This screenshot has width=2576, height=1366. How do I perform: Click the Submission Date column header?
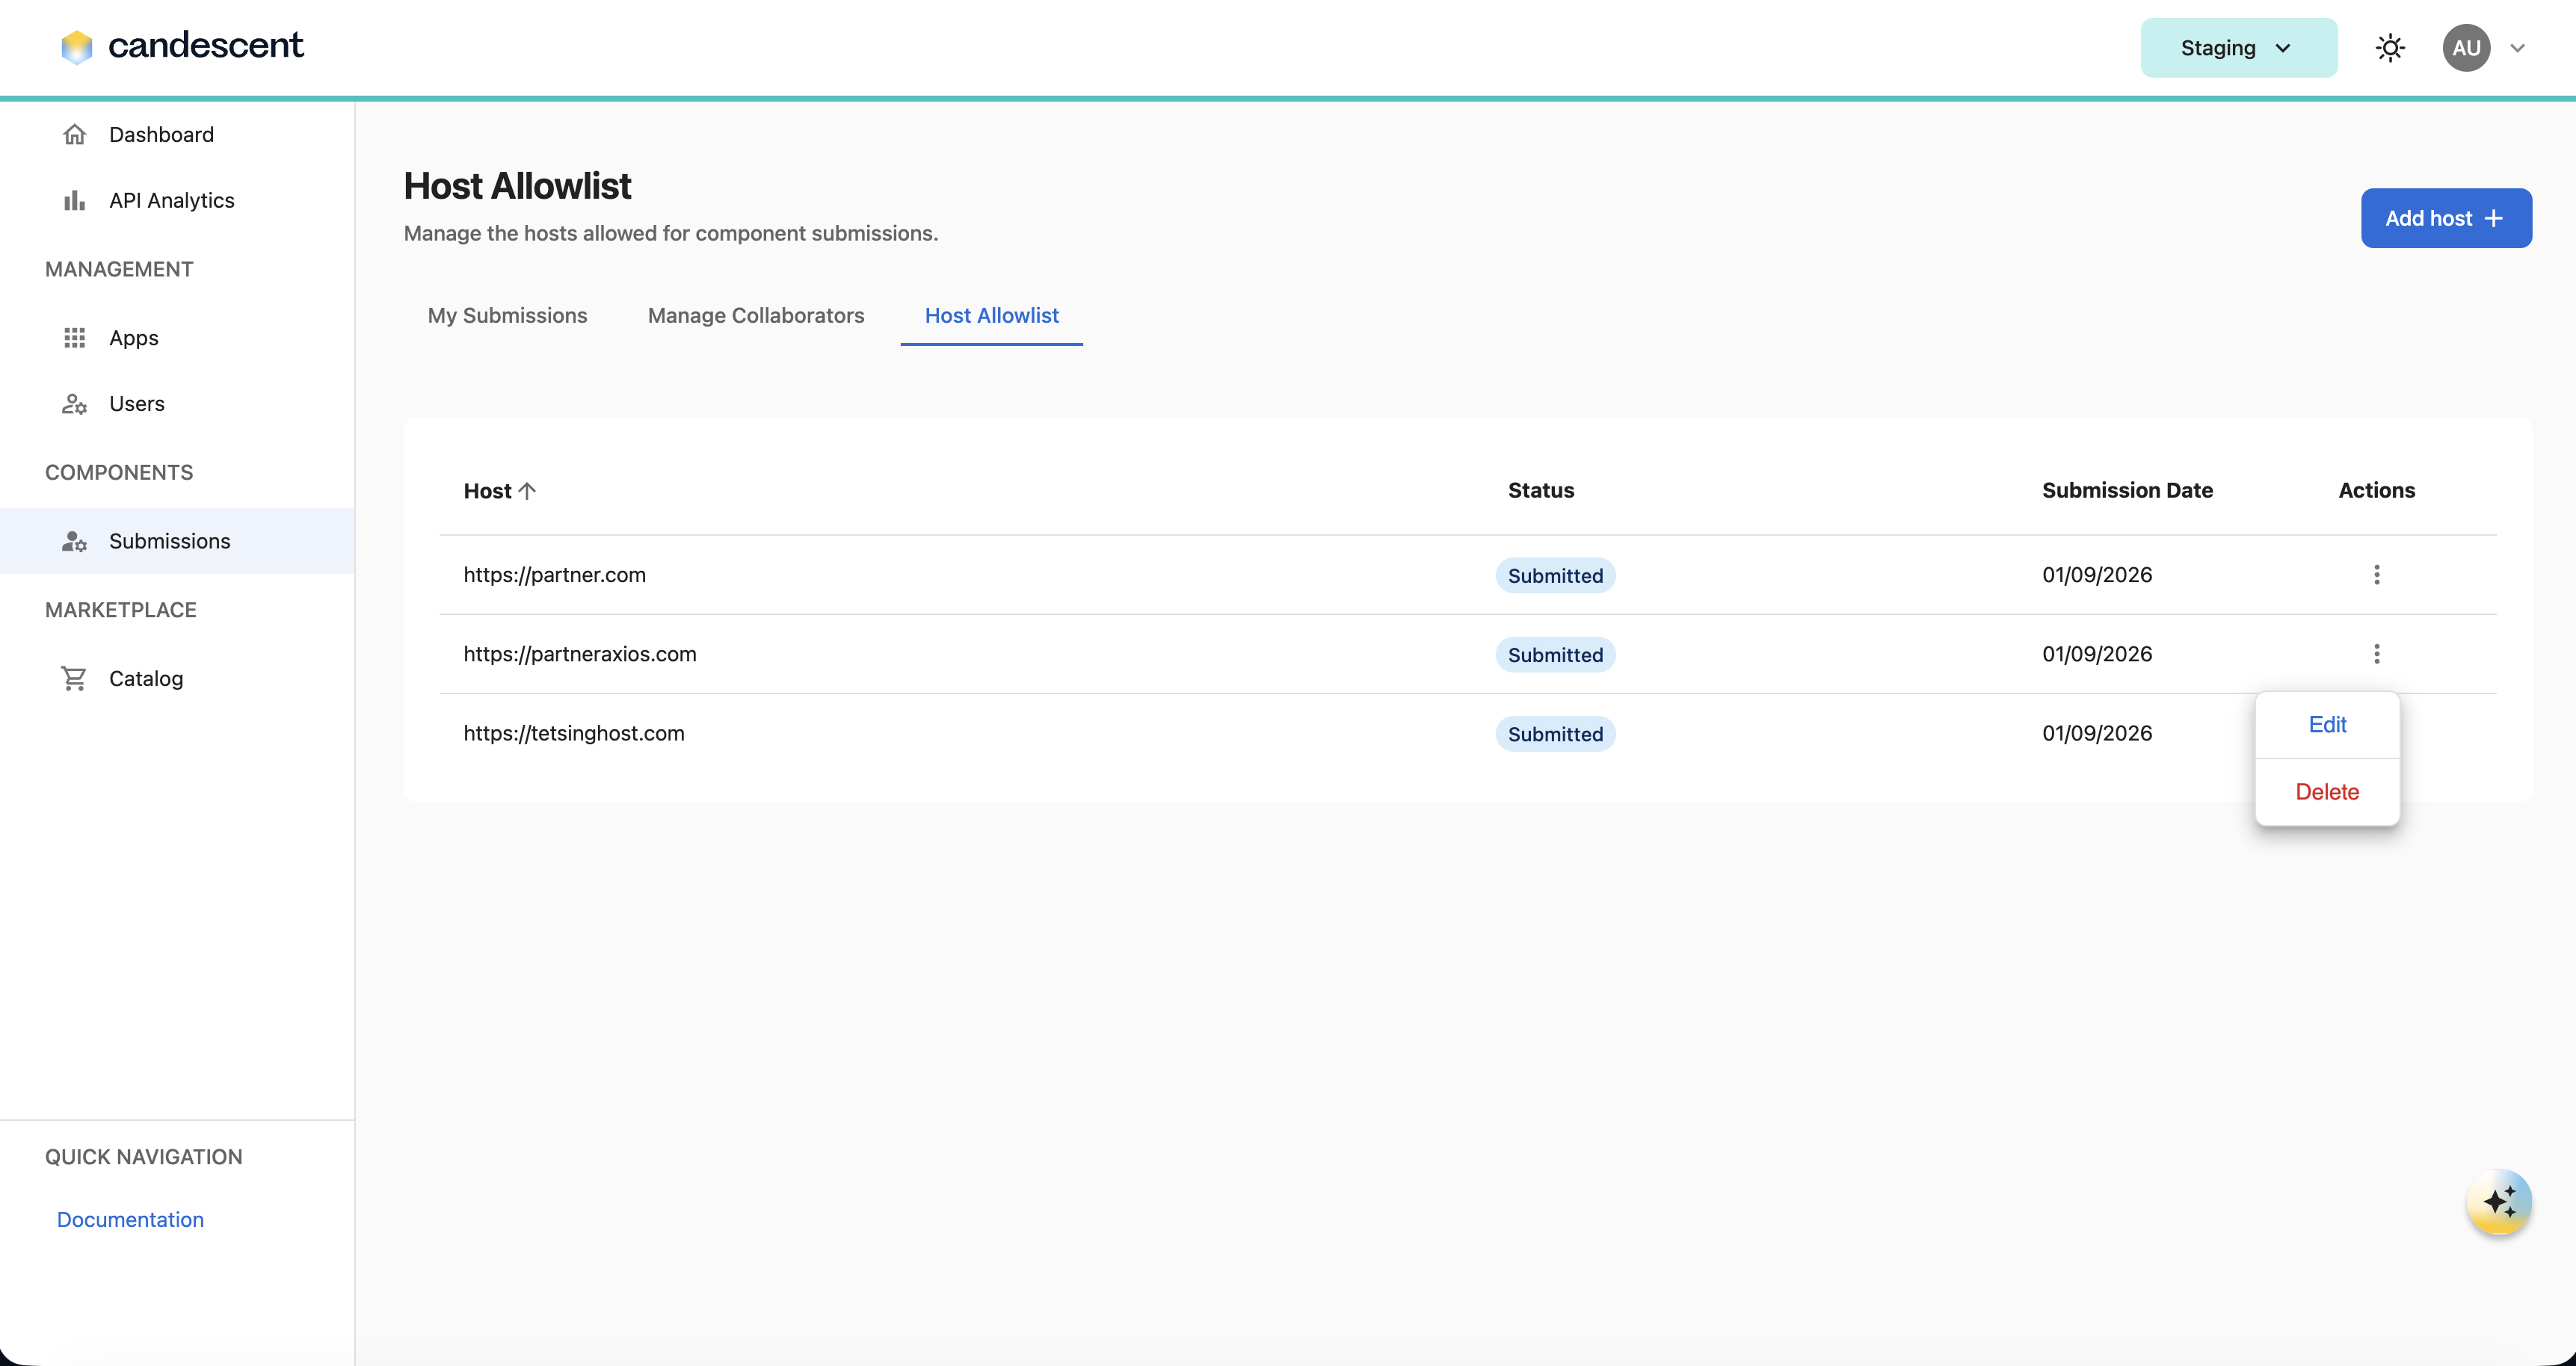tap(2127, 490)
